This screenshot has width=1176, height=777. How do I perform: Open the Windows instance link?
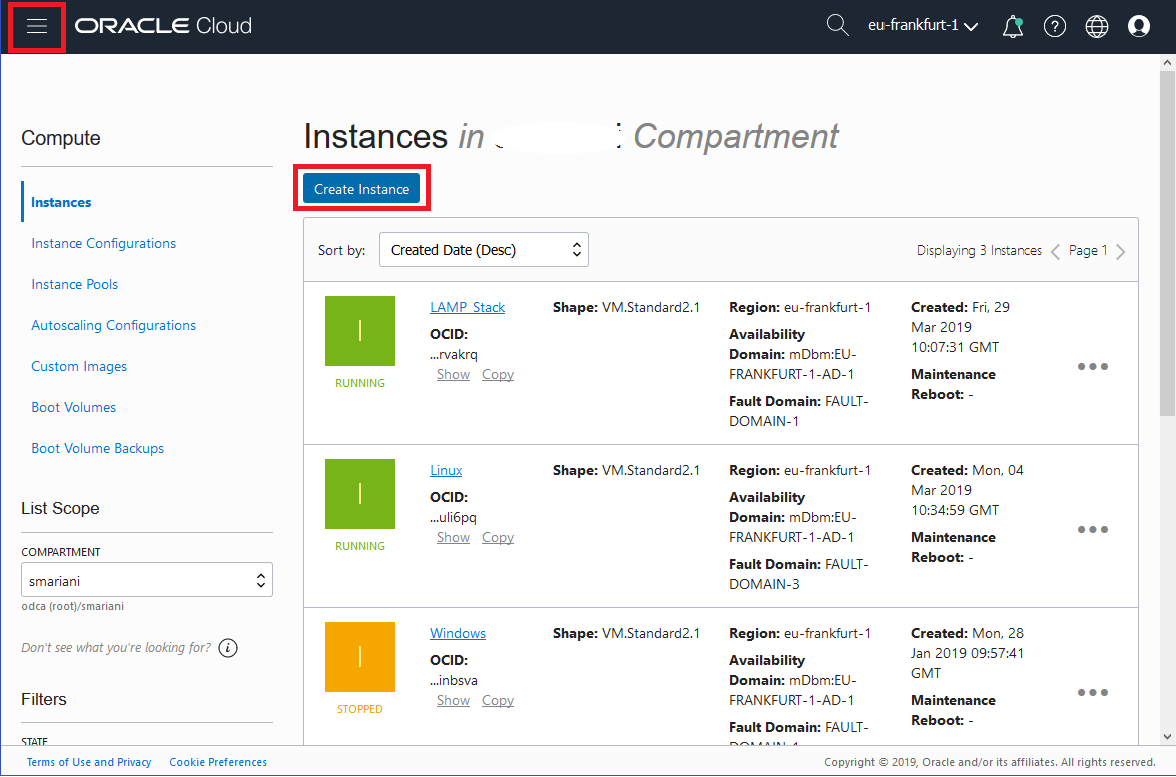(x=458, y=633)
